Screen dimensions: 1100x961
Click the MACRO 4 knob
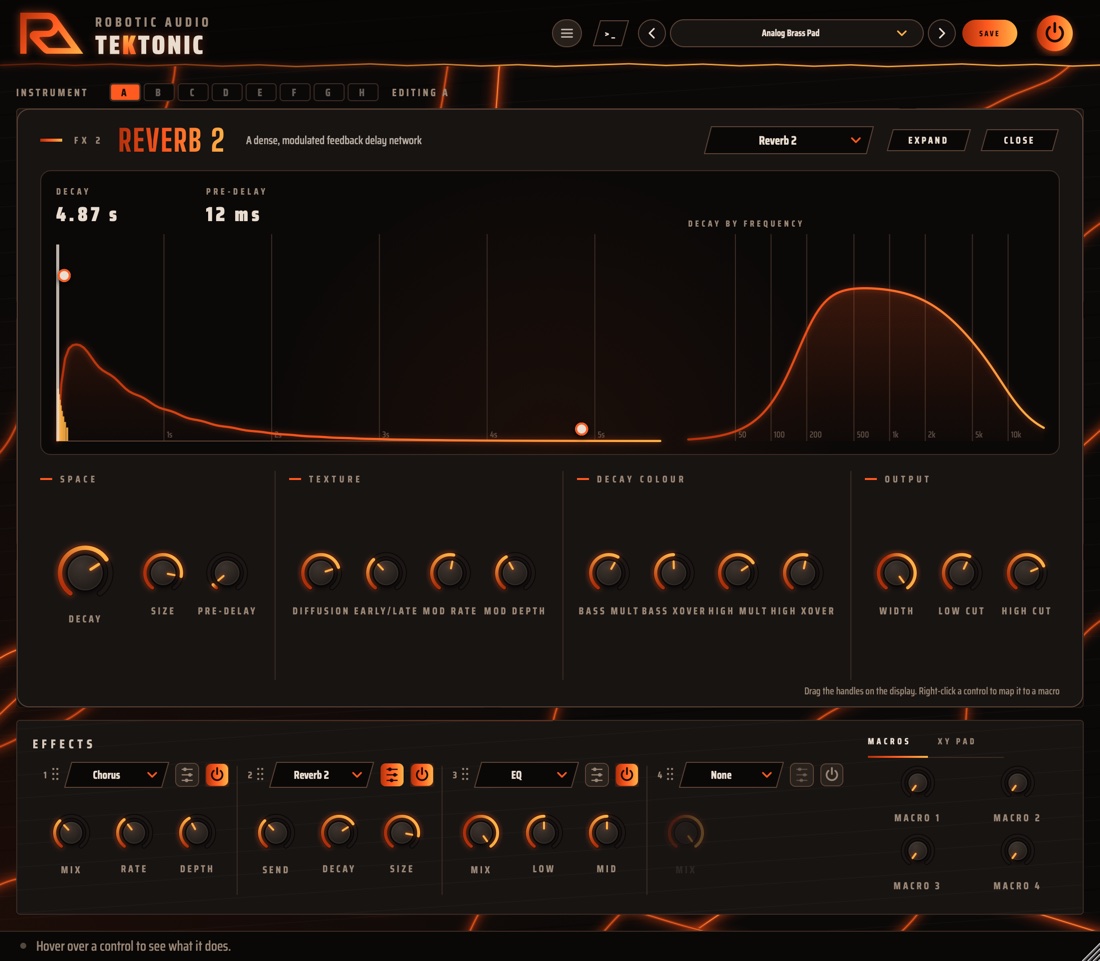[x=1017, y=851]
